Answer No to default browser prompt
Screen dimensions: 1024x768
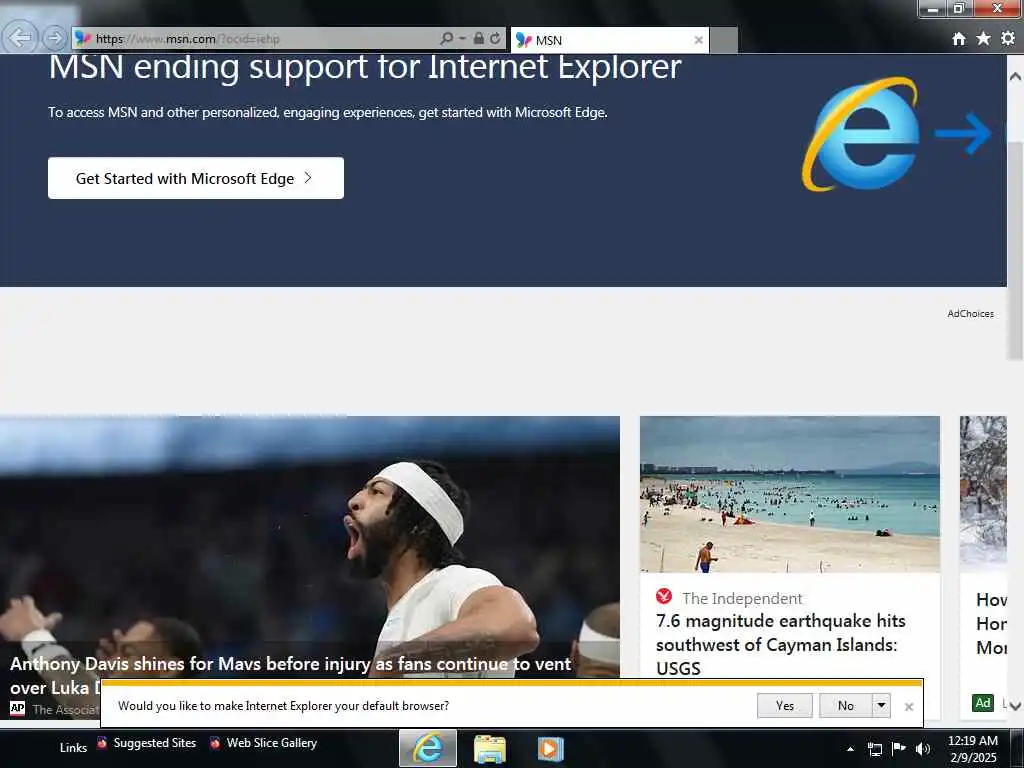click(846, 705)
